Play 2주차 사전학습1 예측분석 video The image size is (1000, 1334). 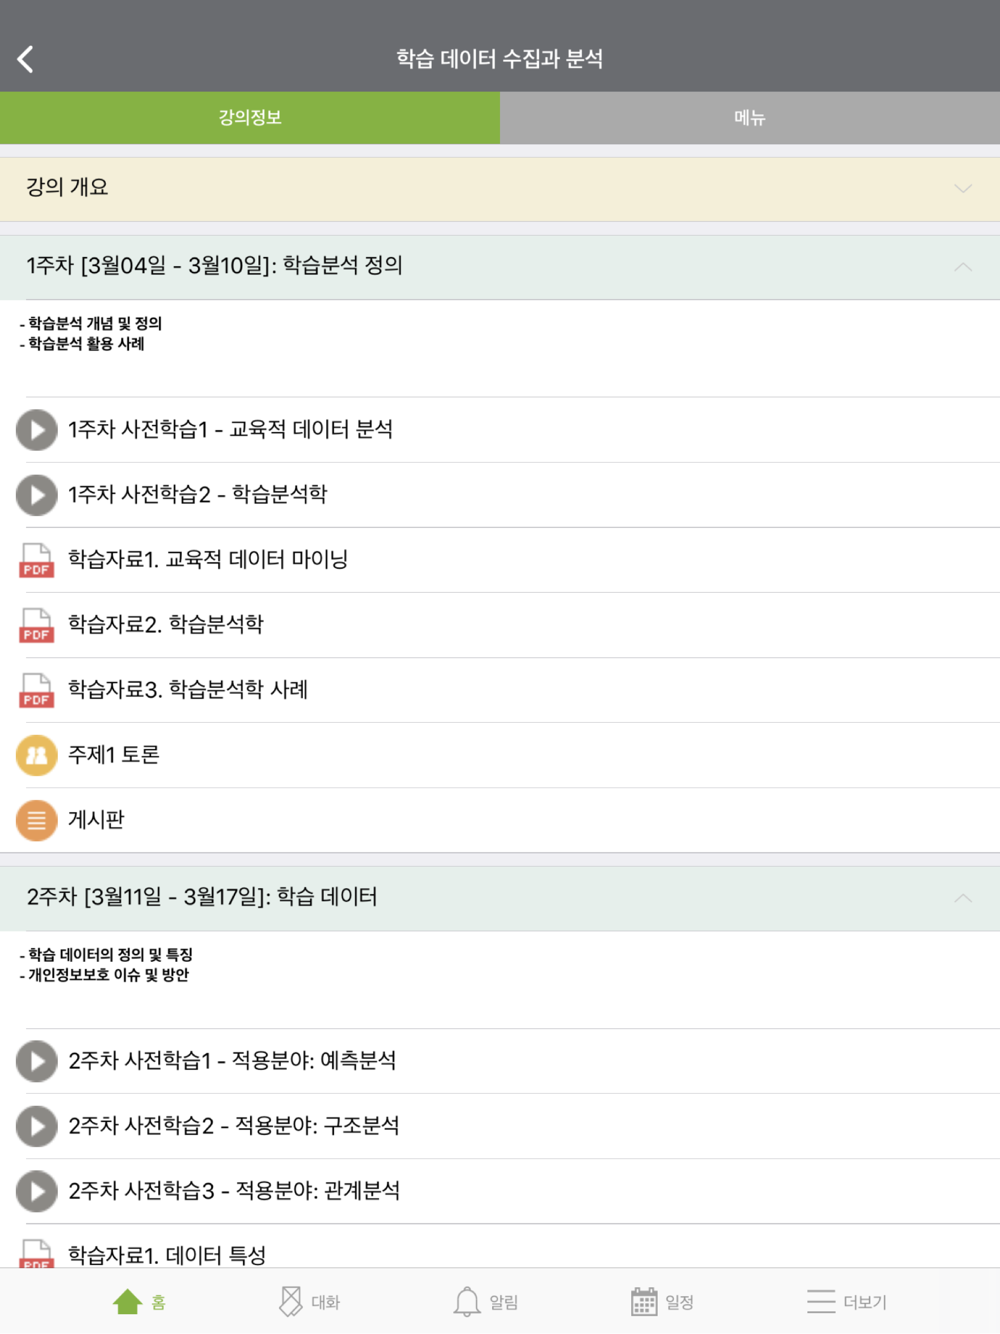(x=37, y=1061)
